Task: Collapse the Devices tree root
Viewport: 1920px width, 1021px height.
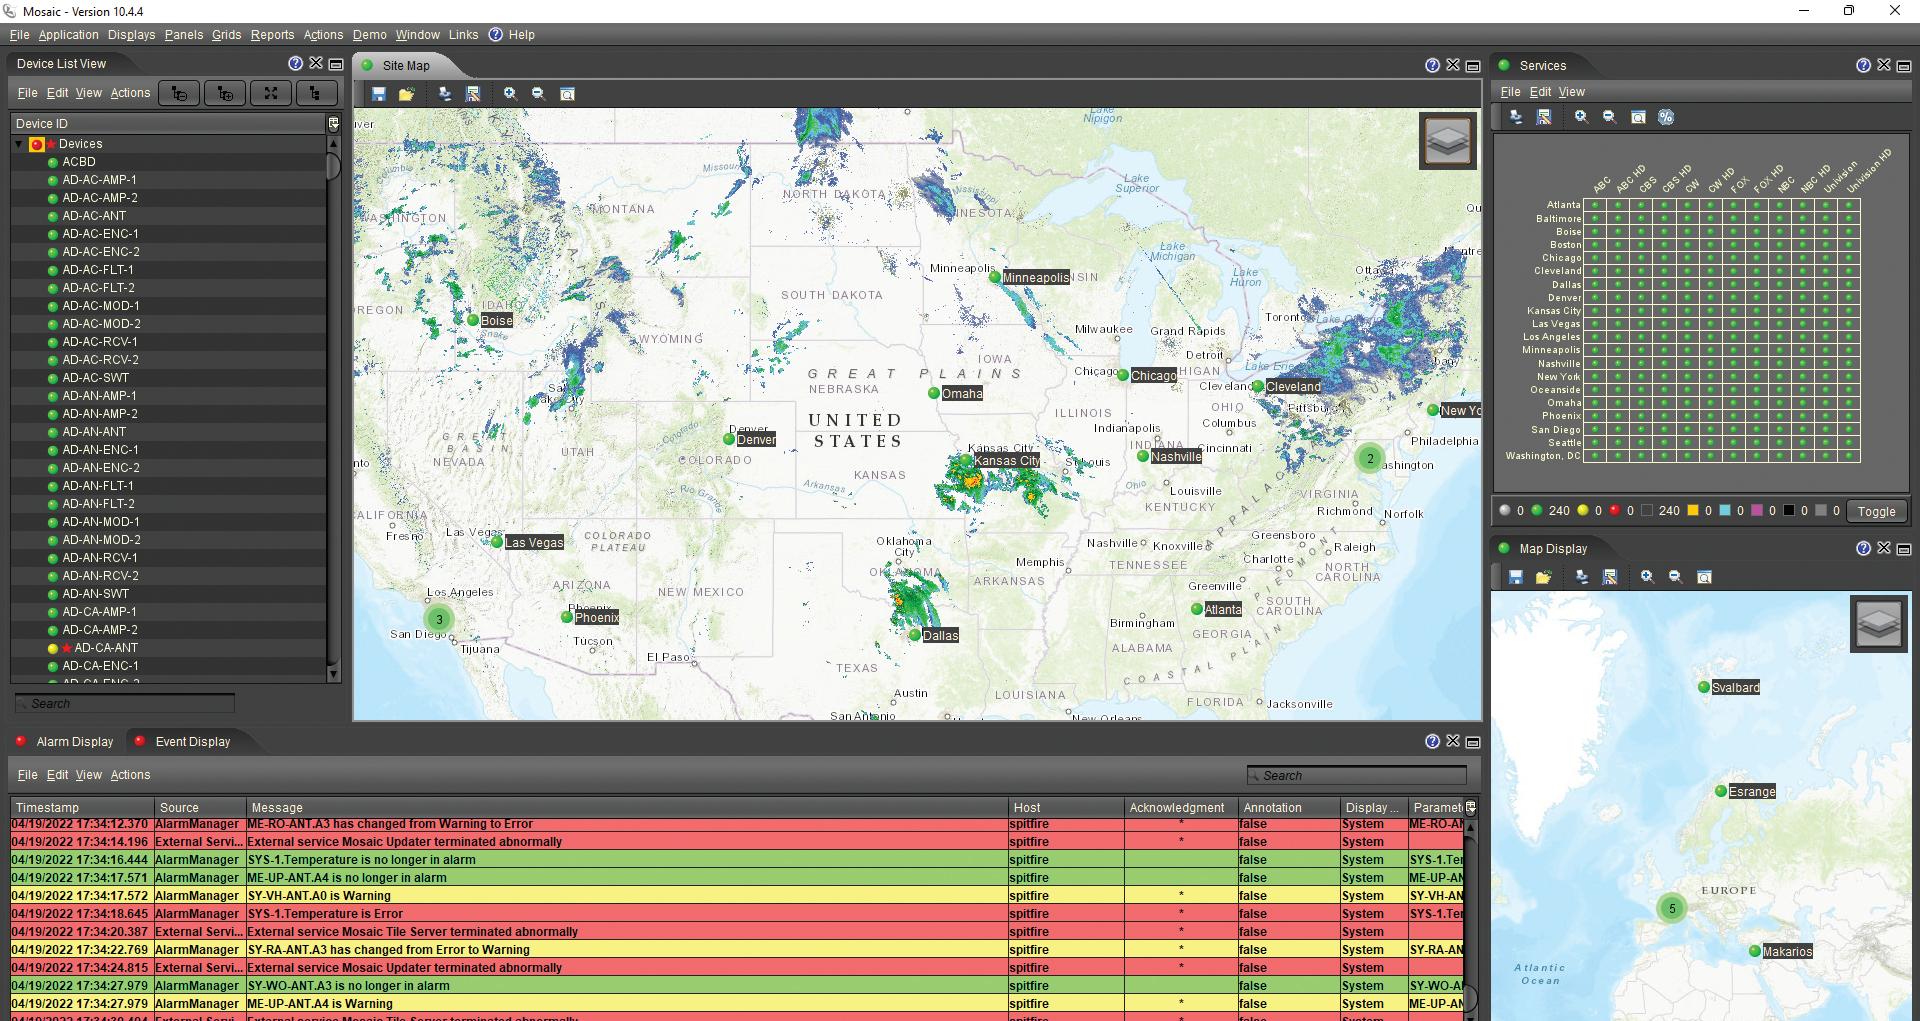Action: (x=19, y=144)
